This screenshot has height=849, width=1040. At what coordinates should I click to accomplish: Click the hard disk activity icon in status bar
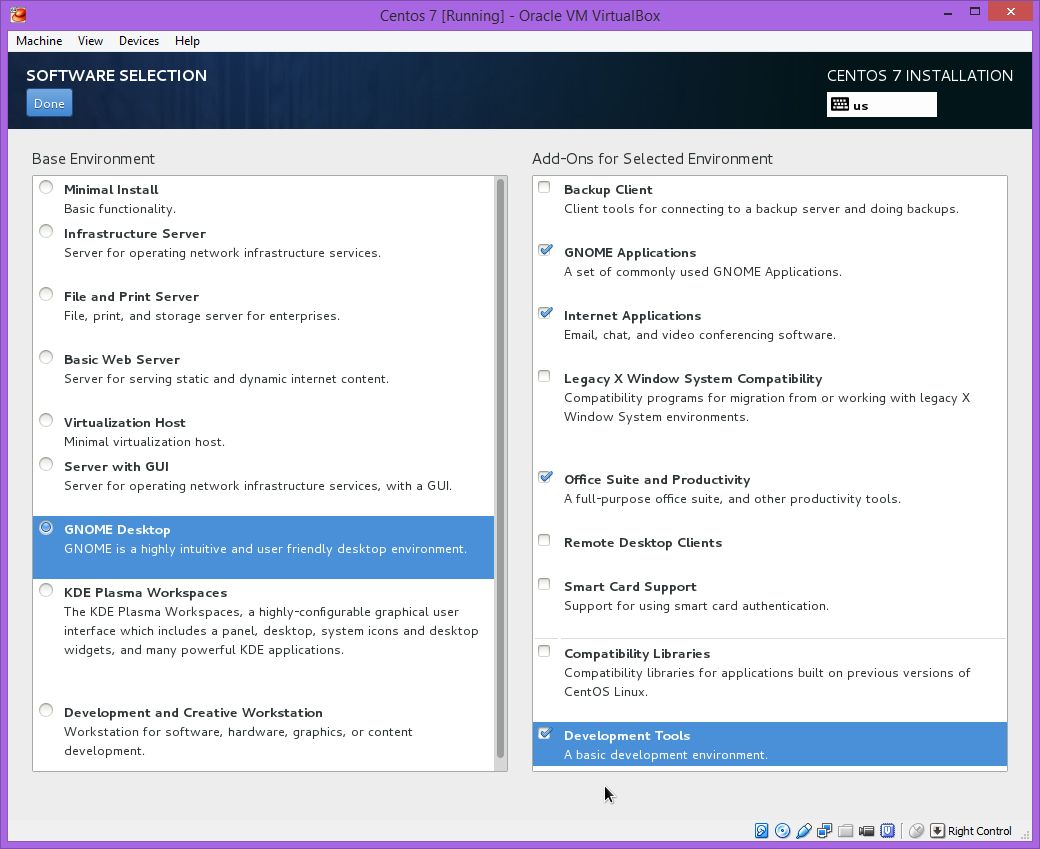(761, 830)
